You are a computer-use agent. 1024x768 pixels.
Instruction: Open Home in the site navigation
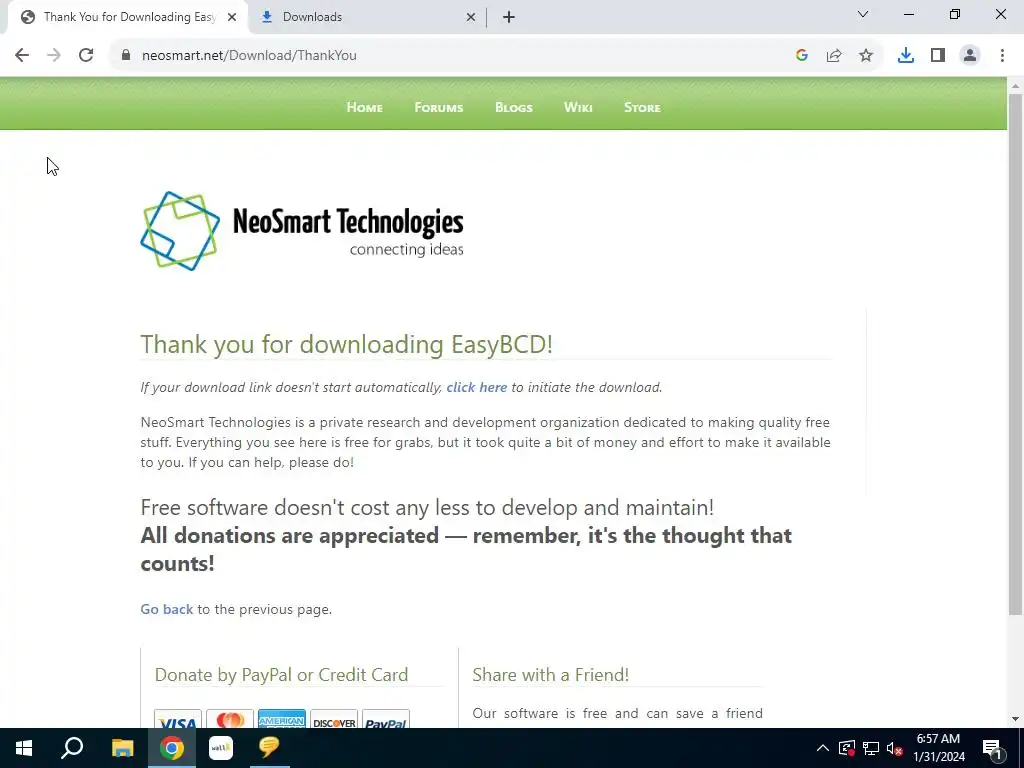(x=364, y=107)
